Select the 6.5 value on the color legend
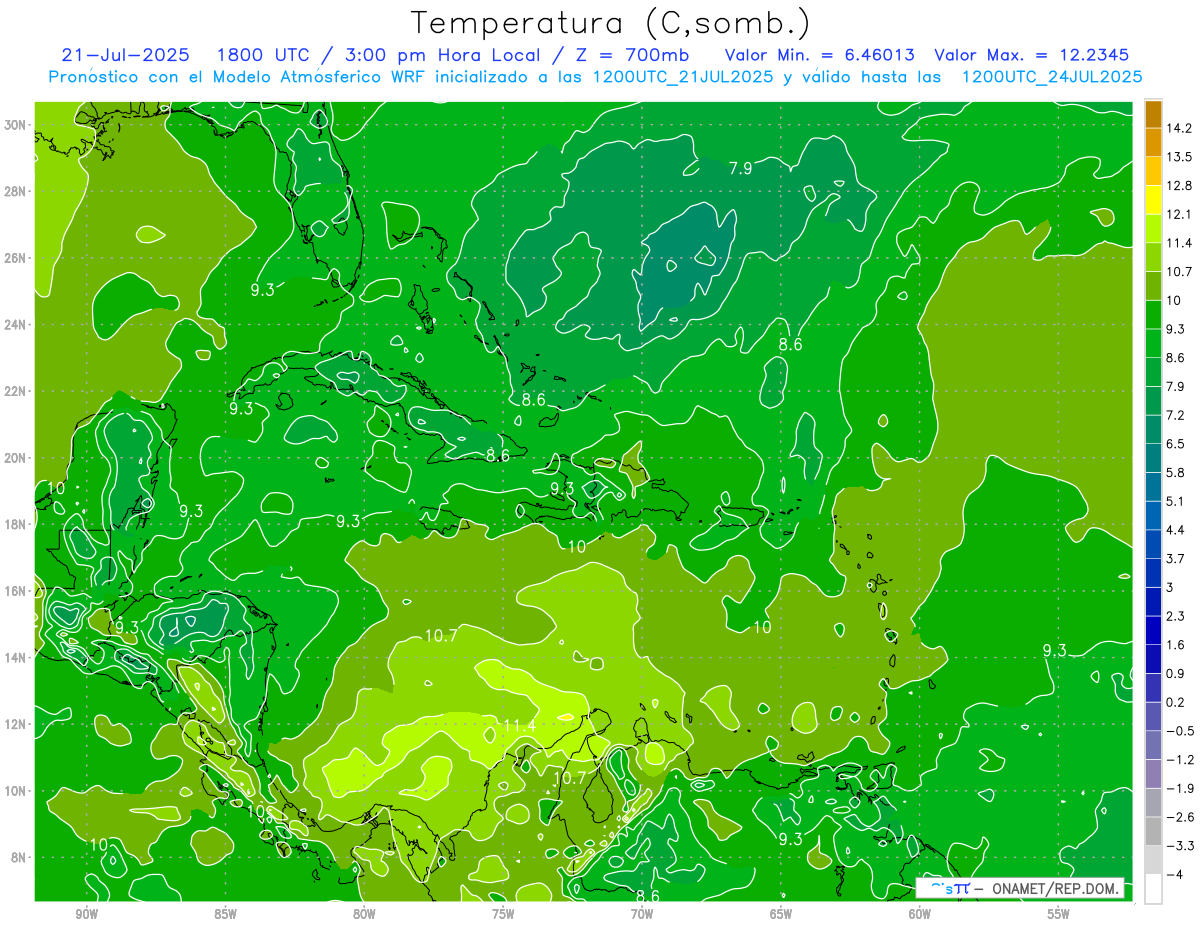Viewport: 1200px width, 927px height. [x=1176, y=444]
